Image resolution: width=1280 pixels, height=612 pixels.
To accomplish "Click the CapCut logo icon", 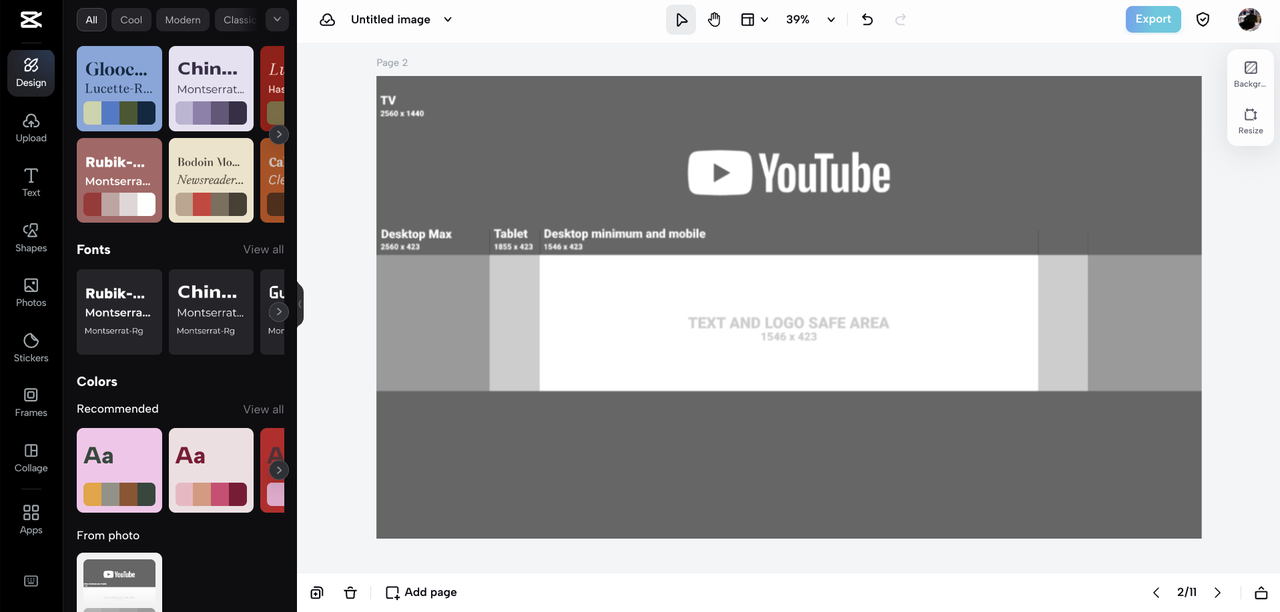I will click(x=30, y=19).
